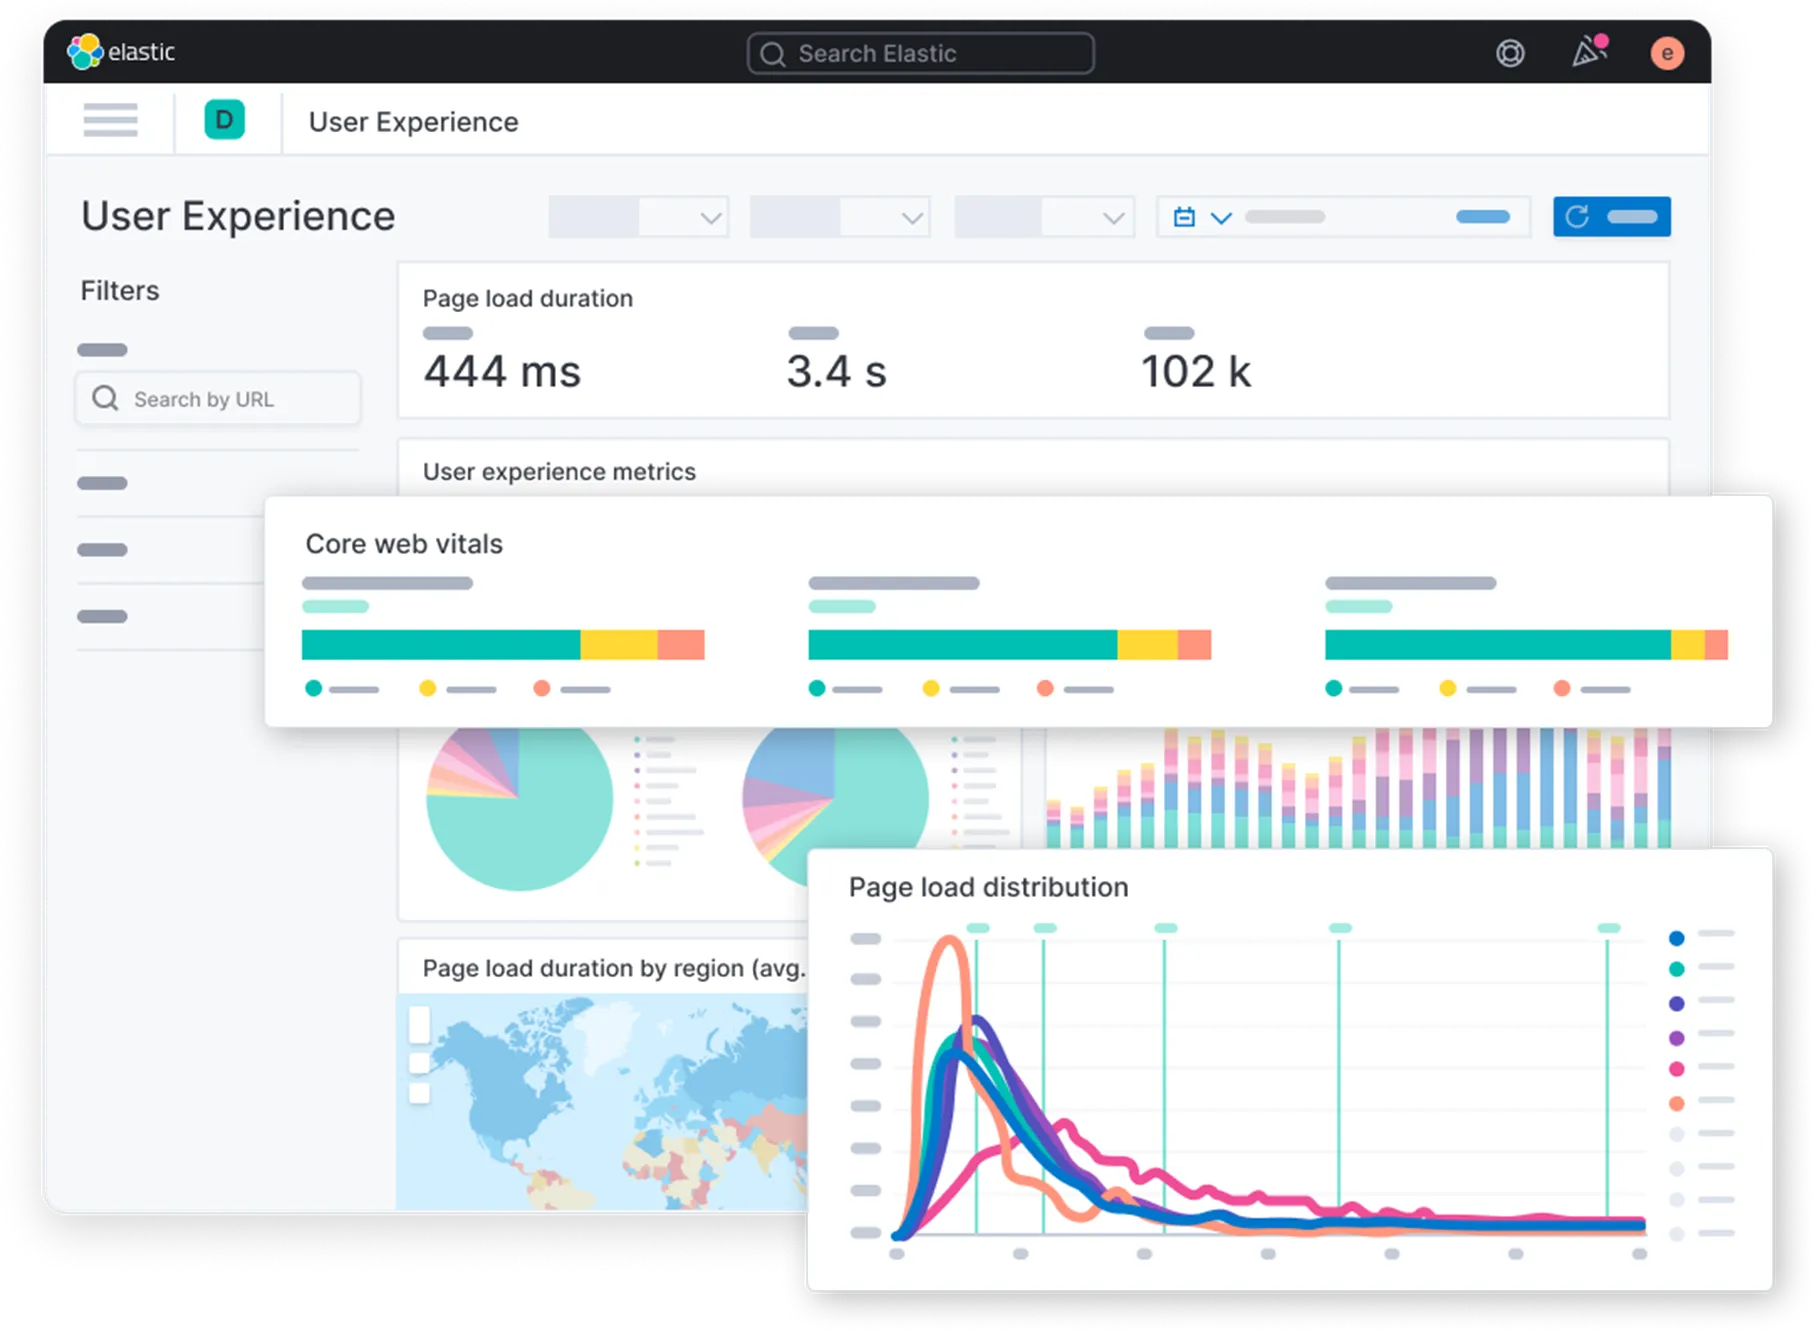Screen dimensions: 1812x1333
Task: Toggle the orange series in distribution legend
Action: [1677, 1103]
